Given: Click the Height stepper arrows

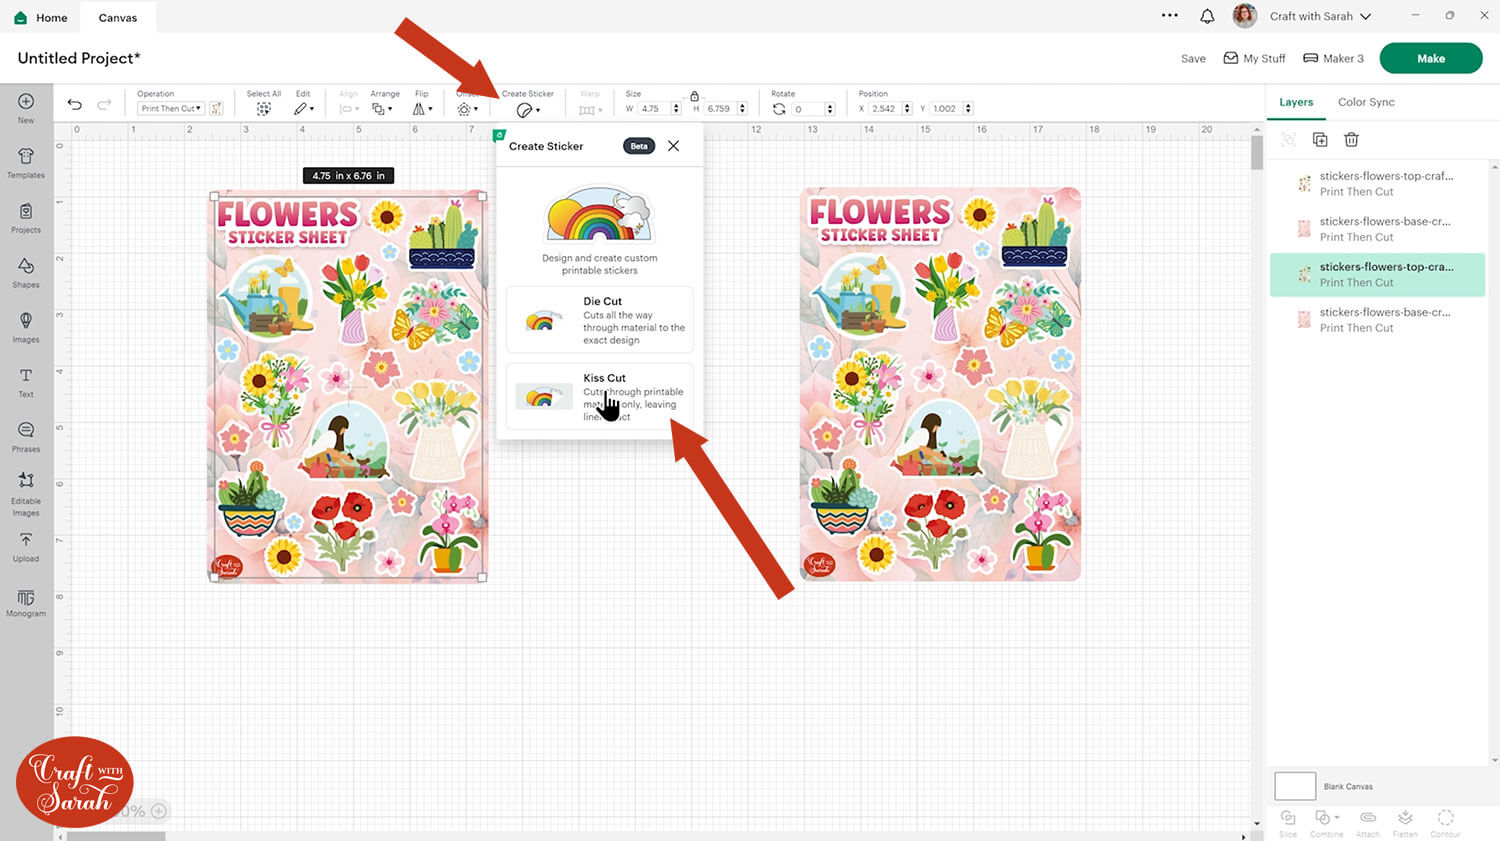Looking at the screenshot, I should (x=743, y=109).
